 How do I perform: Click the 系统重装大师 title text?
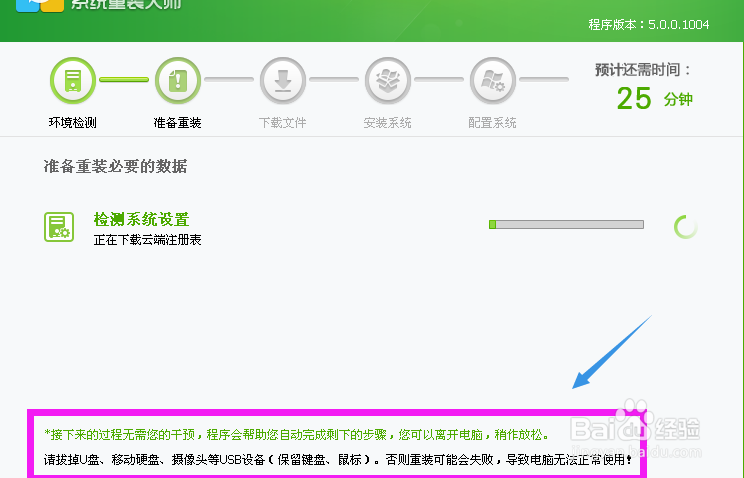tap(126, 5)
